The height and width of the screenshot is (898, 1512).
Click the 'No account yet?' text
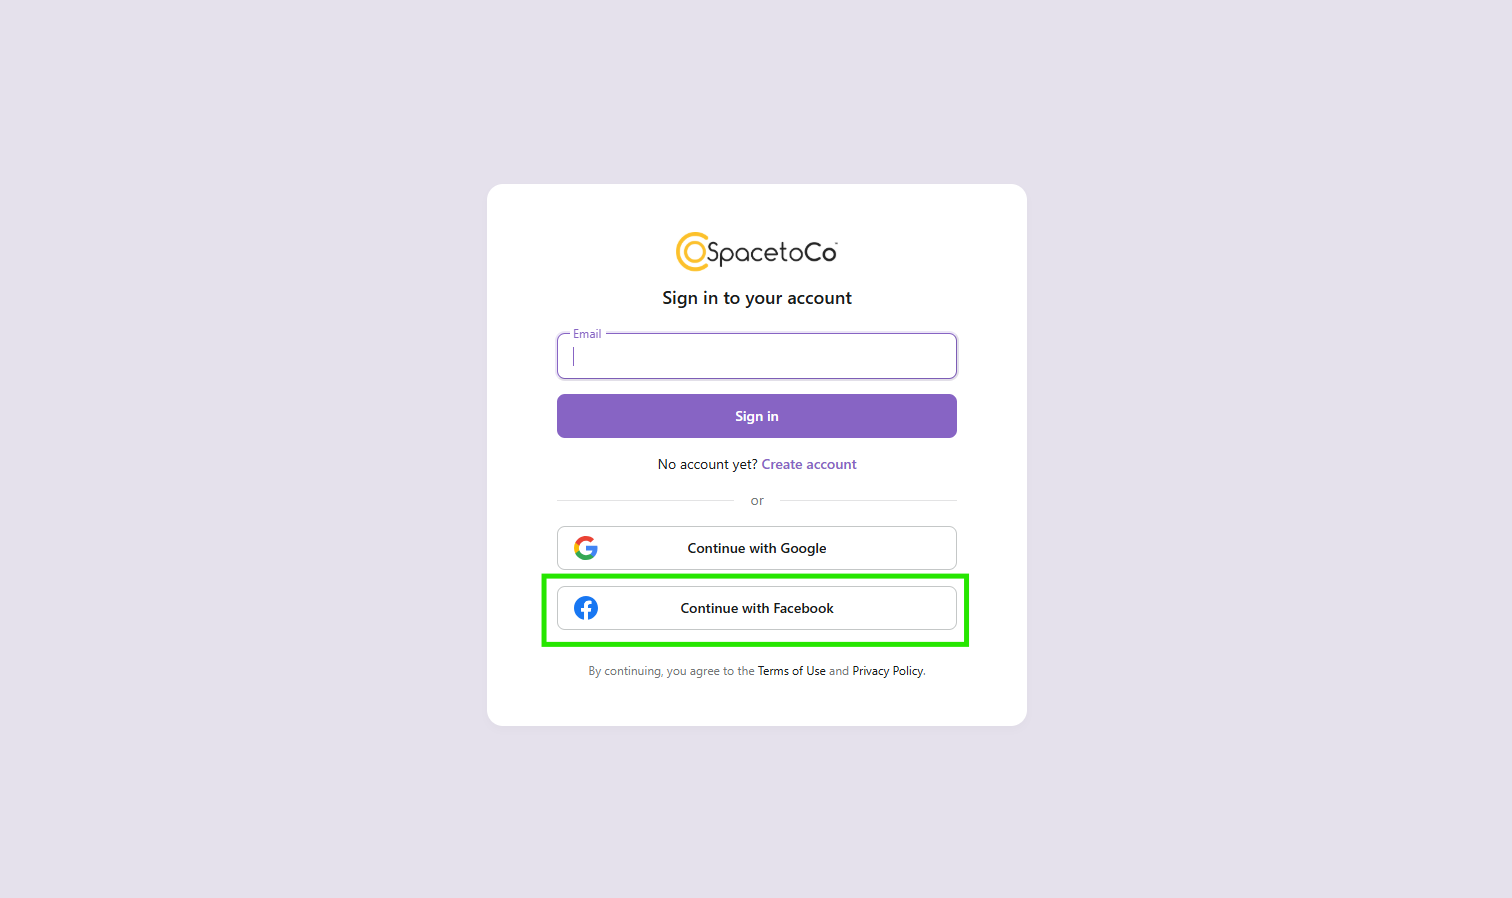[706, 464]
